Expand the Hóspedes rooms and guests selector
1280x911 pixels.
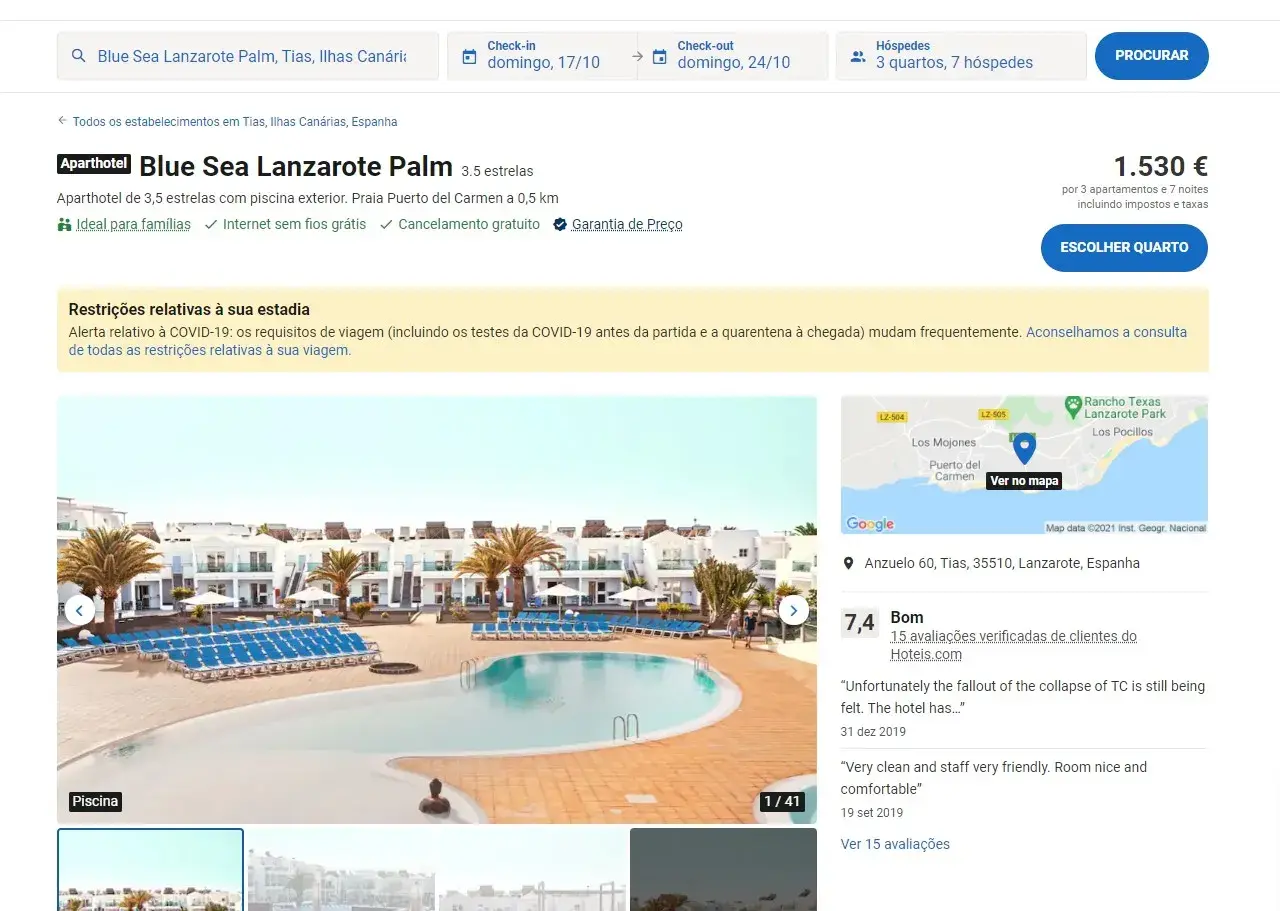961,55
